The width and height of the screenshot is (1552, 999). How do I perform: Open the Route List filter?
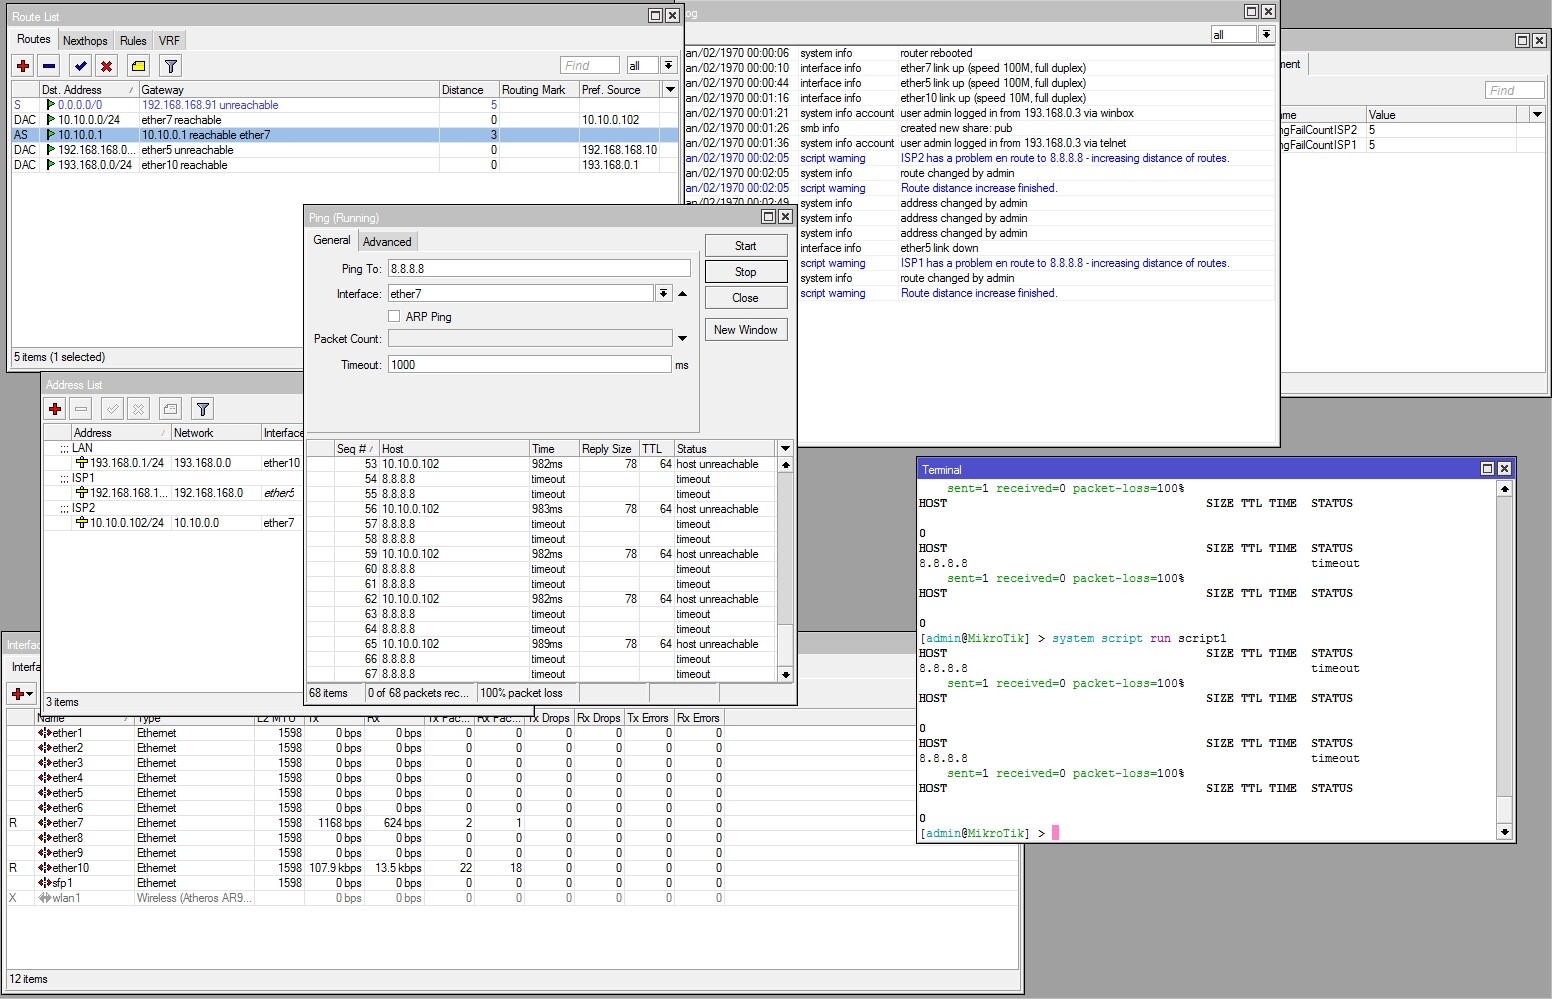(x=170, y=65)
